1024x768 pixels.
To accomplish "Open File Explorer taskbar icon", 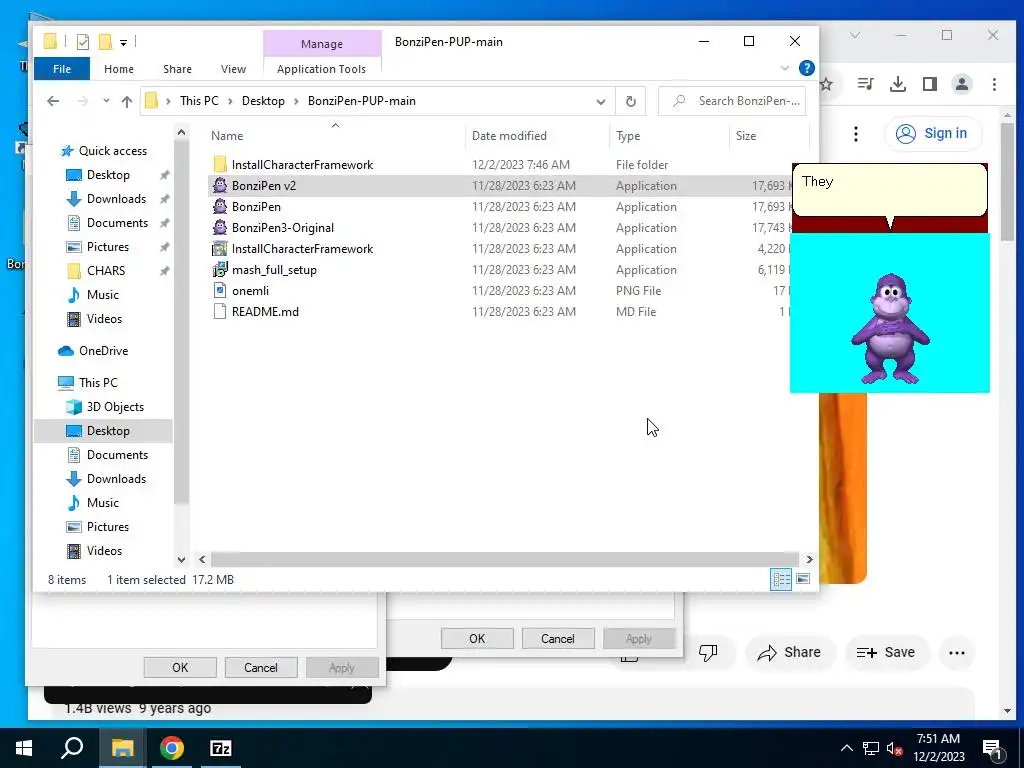I will coord(122,748).
